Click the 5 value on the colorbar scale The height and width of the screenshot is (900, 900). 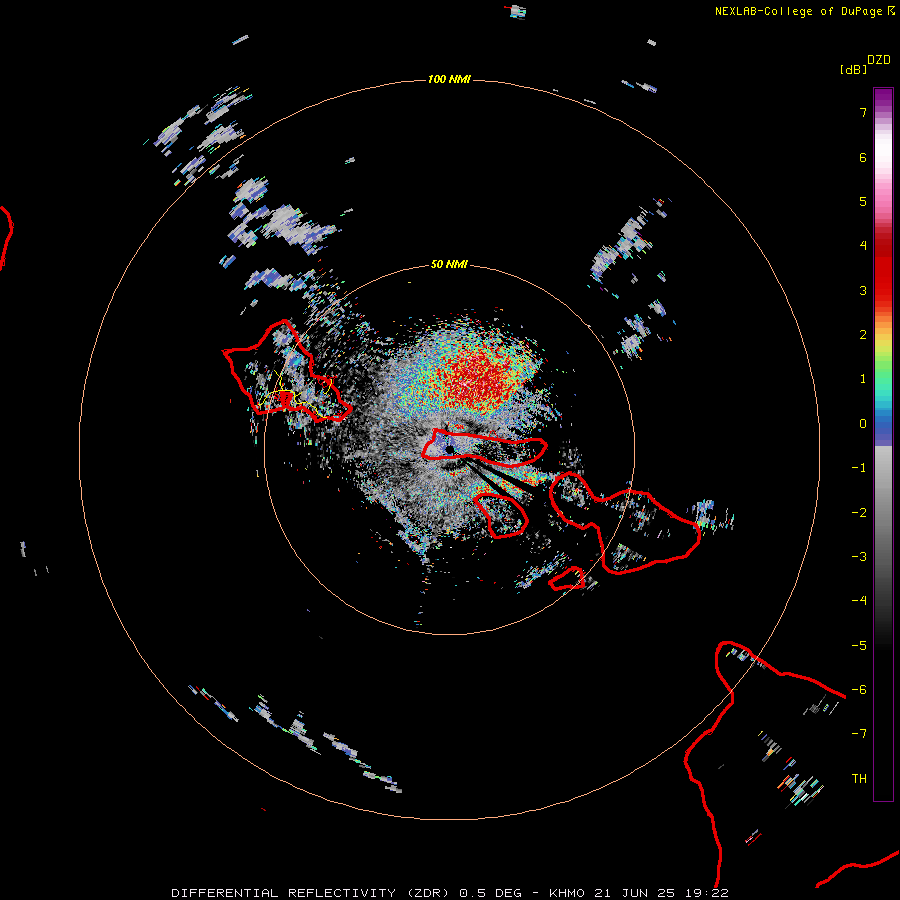pyautogui.click(x=863, y=201)
